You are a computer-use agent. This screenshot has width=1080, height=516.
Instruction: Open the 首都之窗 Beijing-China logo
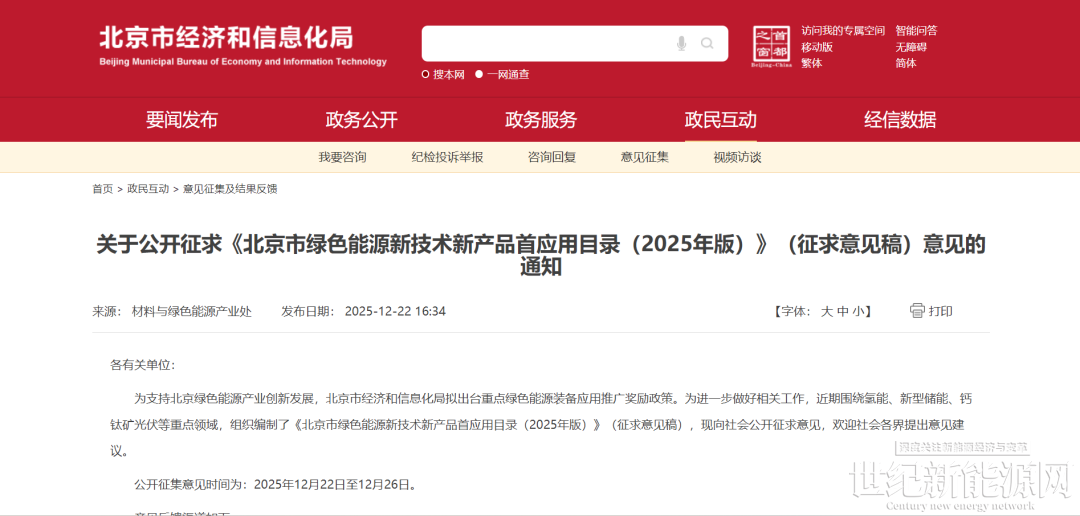771,47
